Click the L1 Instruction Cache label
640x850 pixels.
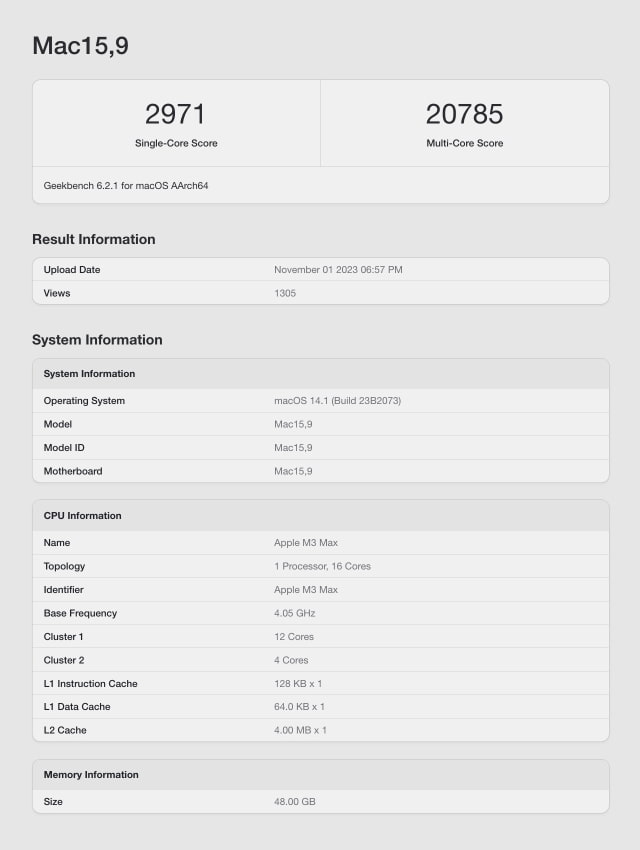(90, 684)
